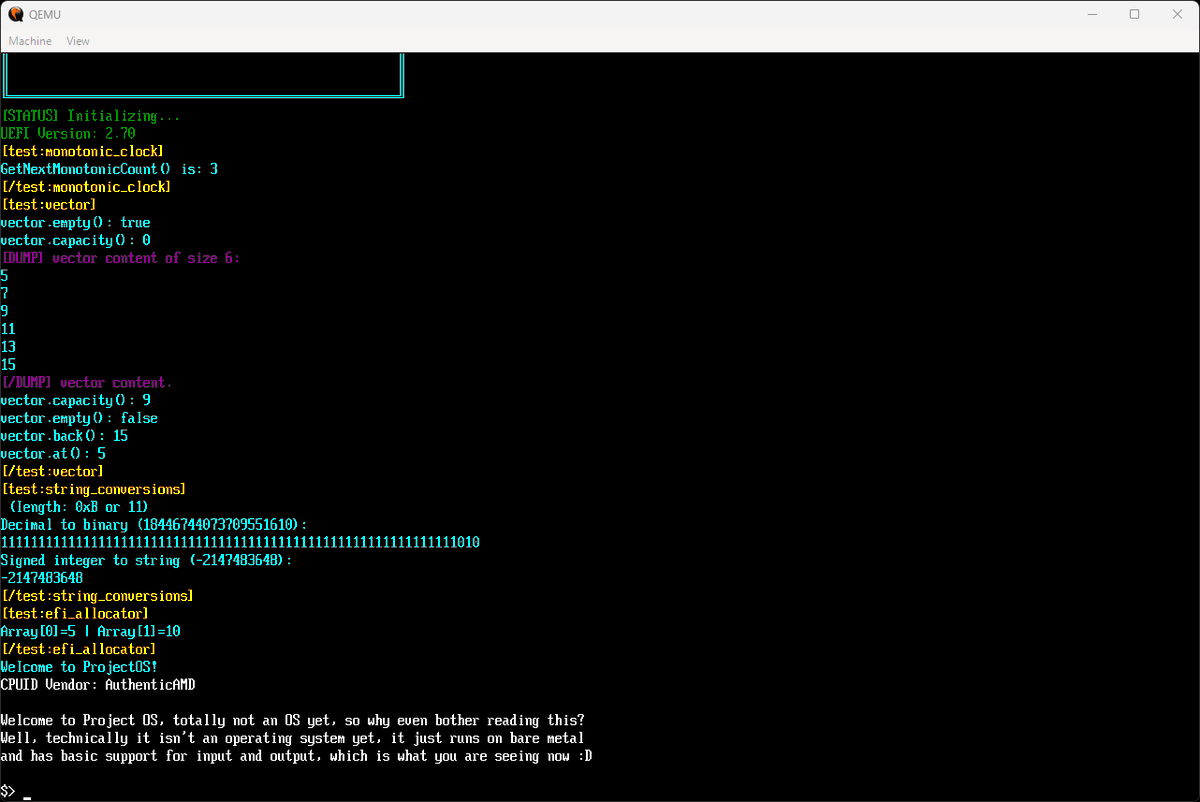Click the 'vector.capacity(): 9' line
Image resolution: width=1200 pixels, height=802 pixels.
(x=75, y=400)
